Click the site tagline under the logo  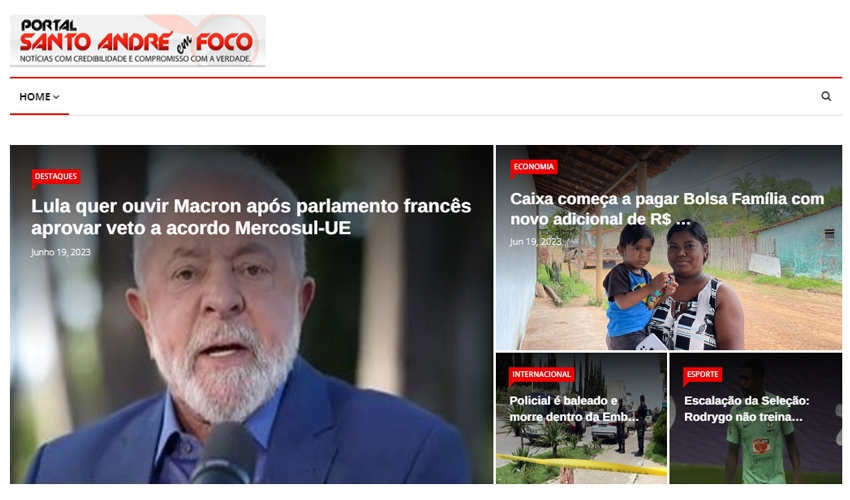[x=136, y=59]
